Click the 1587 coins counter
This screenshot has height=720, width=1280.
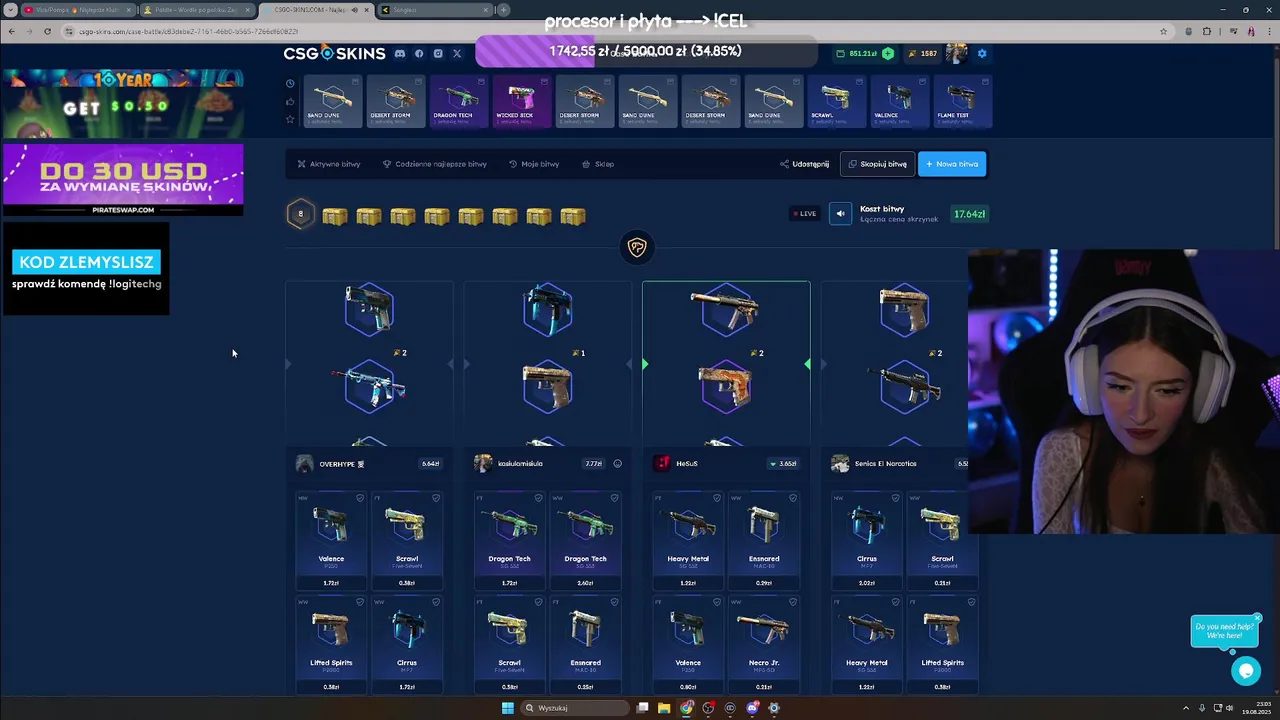pos(923,53)
